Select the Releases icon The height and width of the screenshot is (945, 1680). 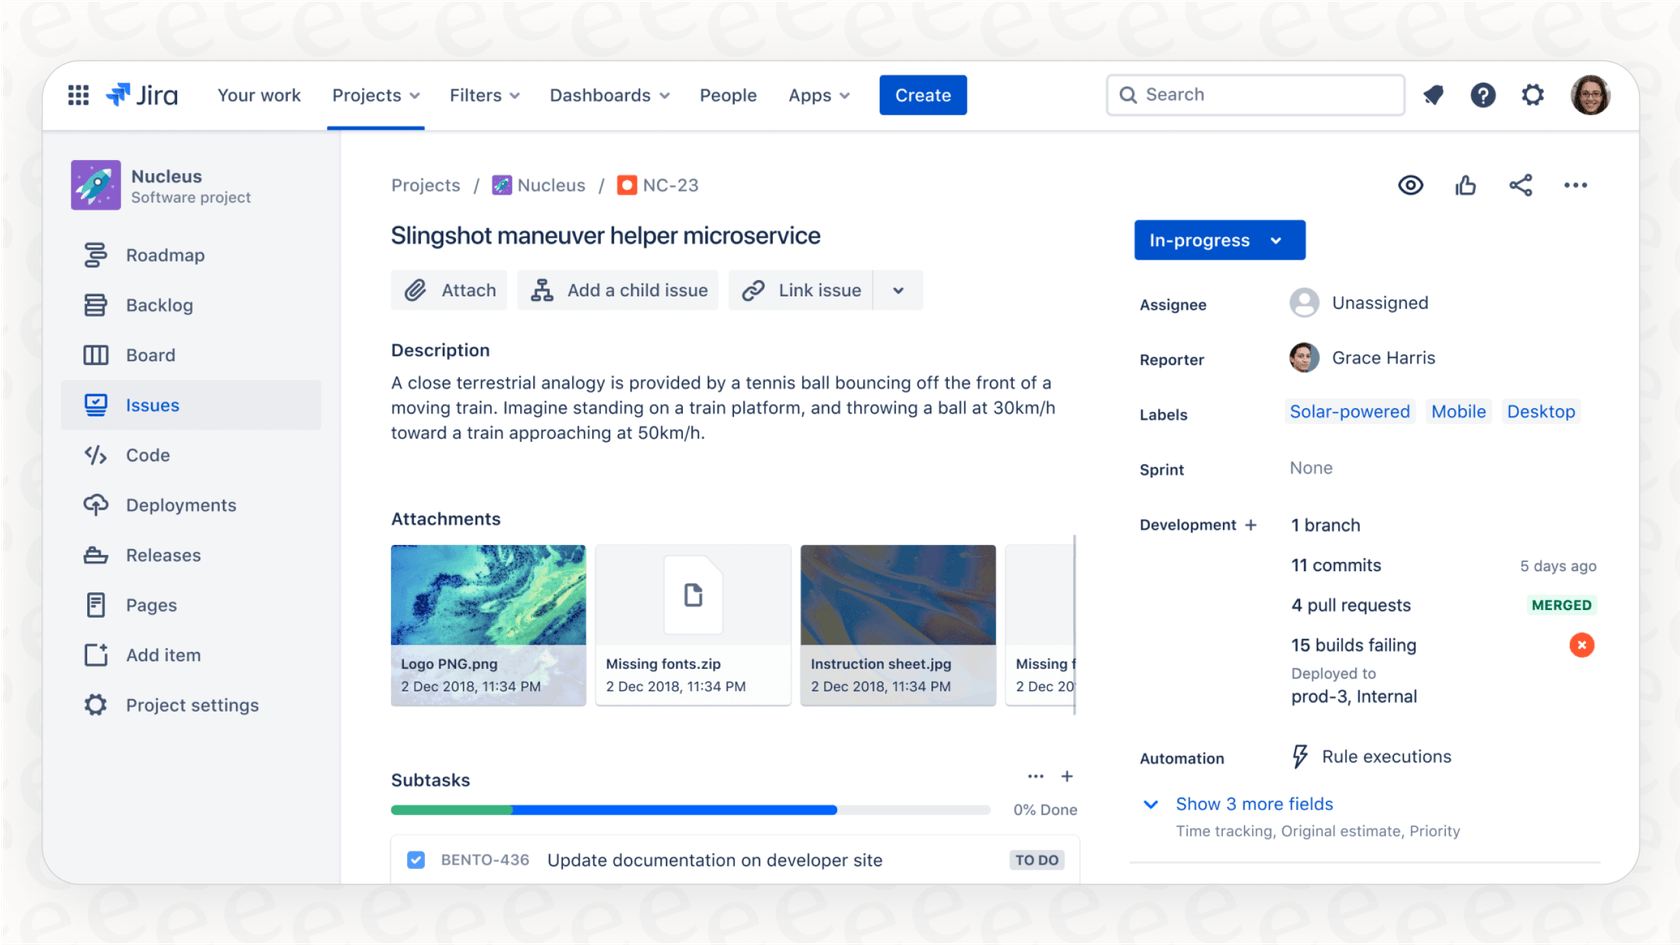click(95, 555)
